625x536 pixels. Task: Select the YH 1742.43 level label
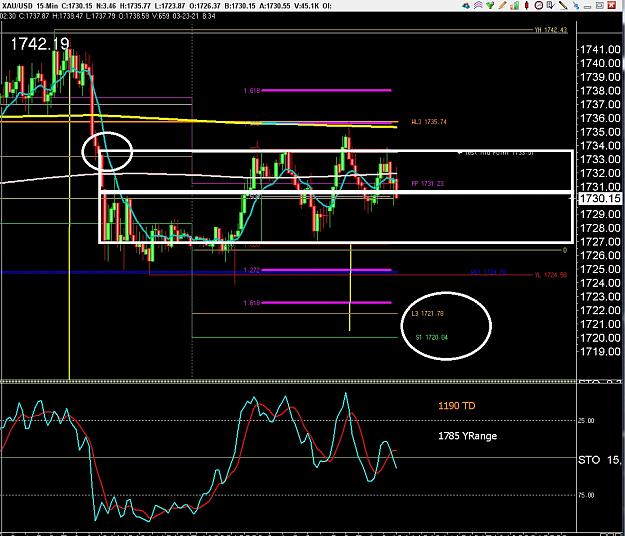[551, 30]
